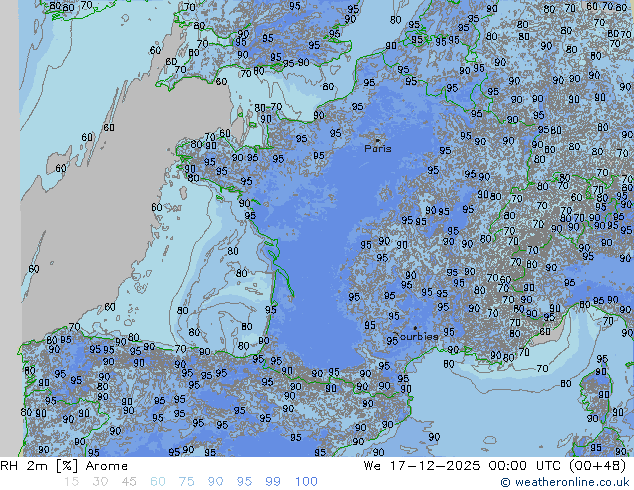The height and width of the screenshot is (490, 634).
Task: Click the Tourbies location dot
Action: 415,328
